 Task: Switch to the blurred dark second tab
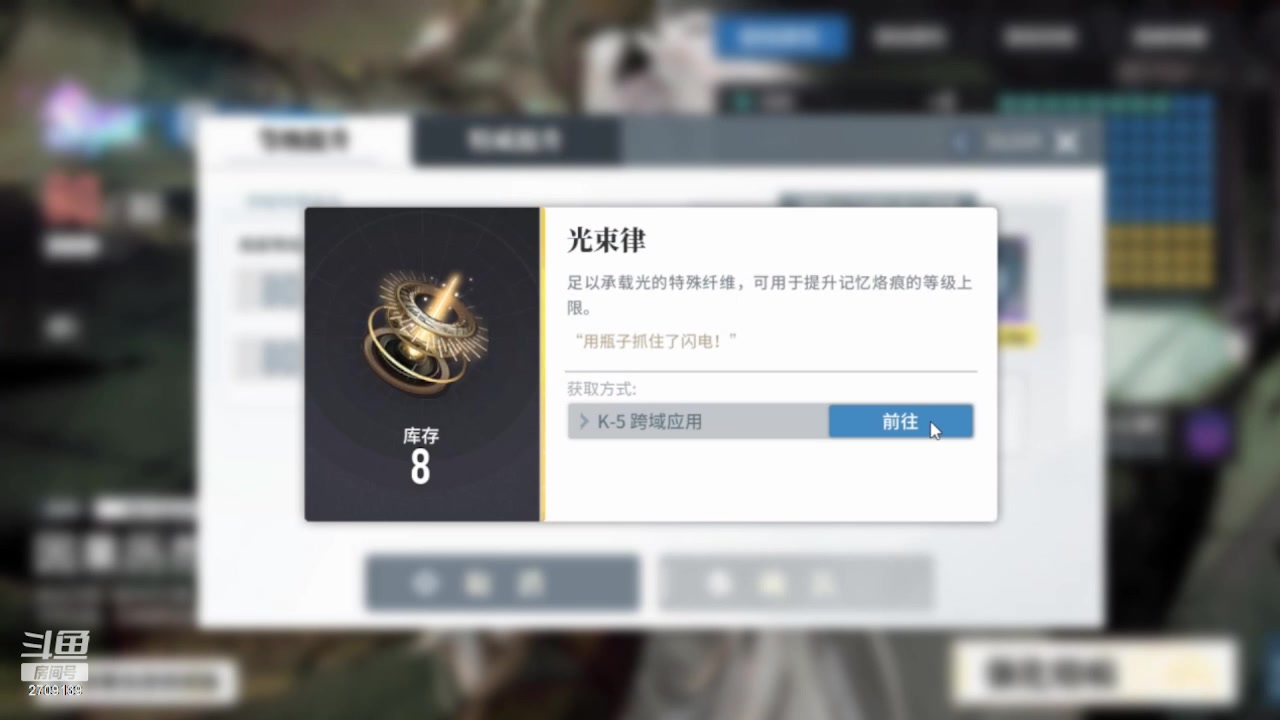tap(515, 140)
